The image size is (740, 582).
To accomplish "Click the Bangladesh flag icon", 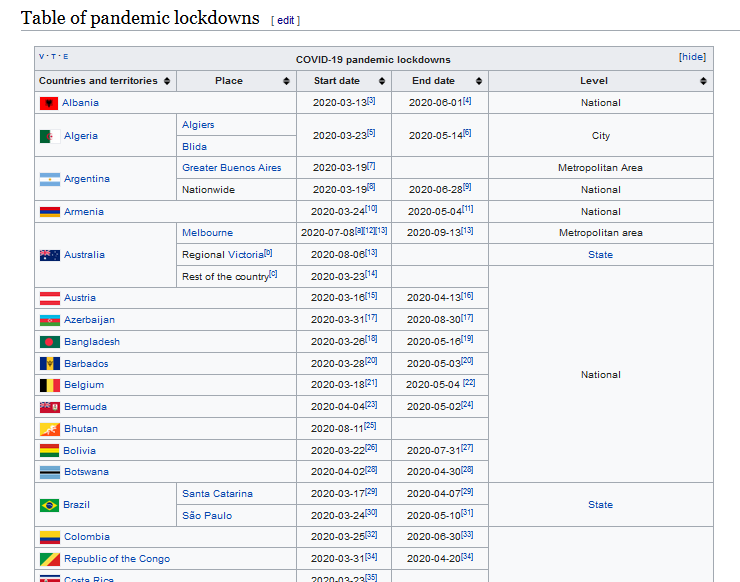I will click(50, 342).
